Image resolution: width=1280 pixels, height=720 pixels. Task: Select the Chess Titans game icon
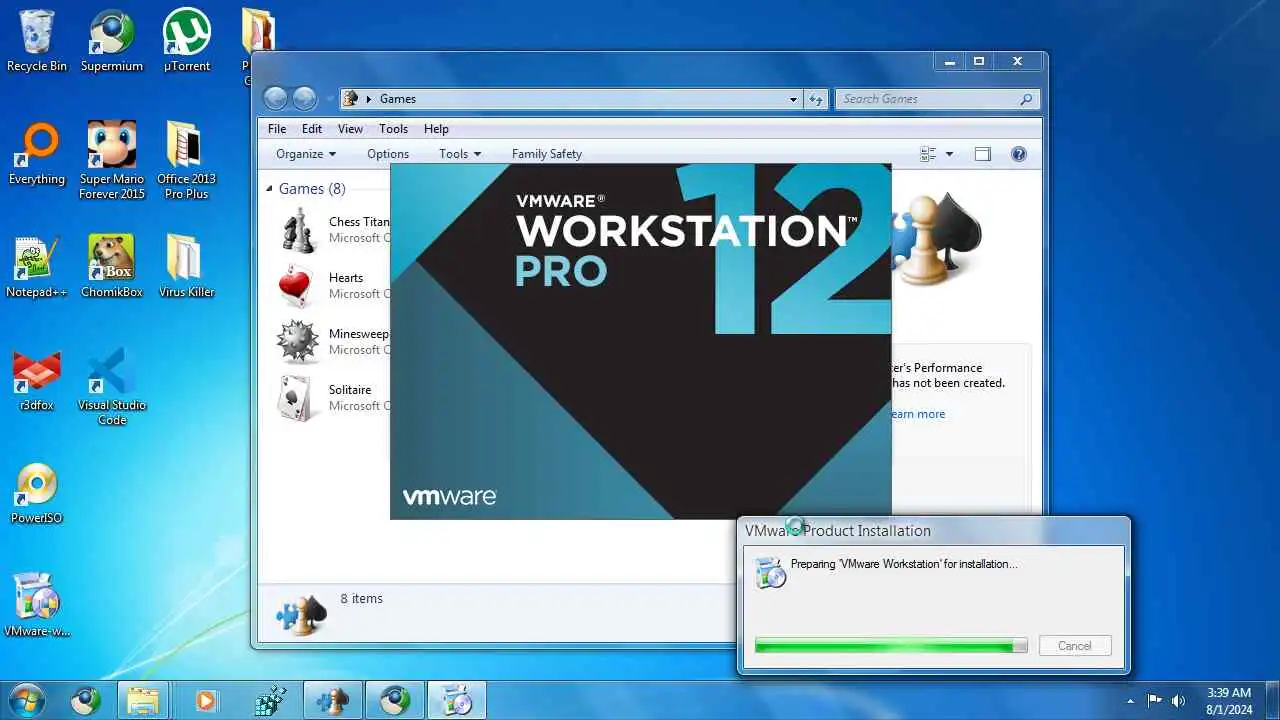[299, 230]
